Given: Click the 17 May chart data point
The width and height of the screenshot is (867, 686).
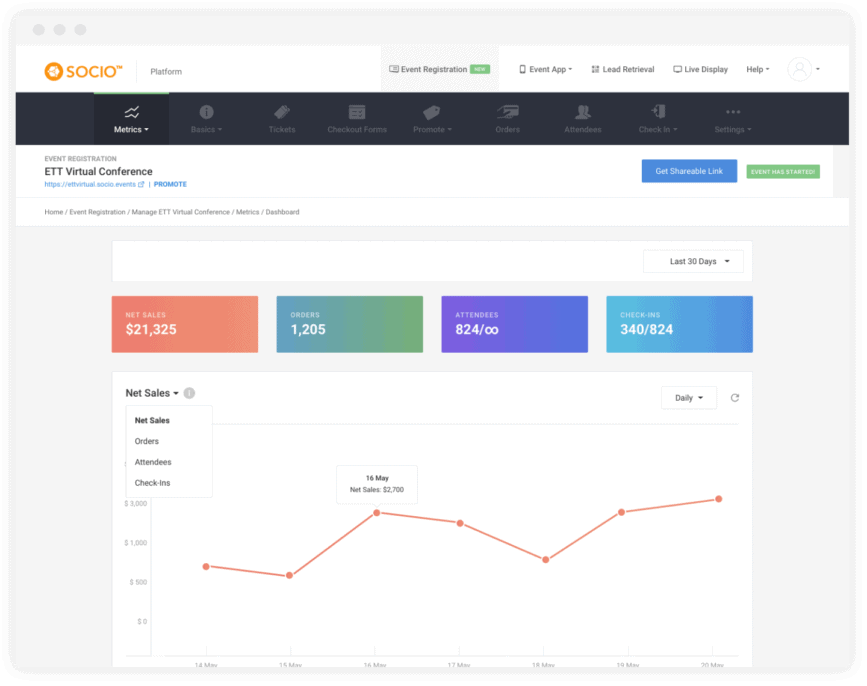Looking at the screenshot, I should (x=460, y=523).
